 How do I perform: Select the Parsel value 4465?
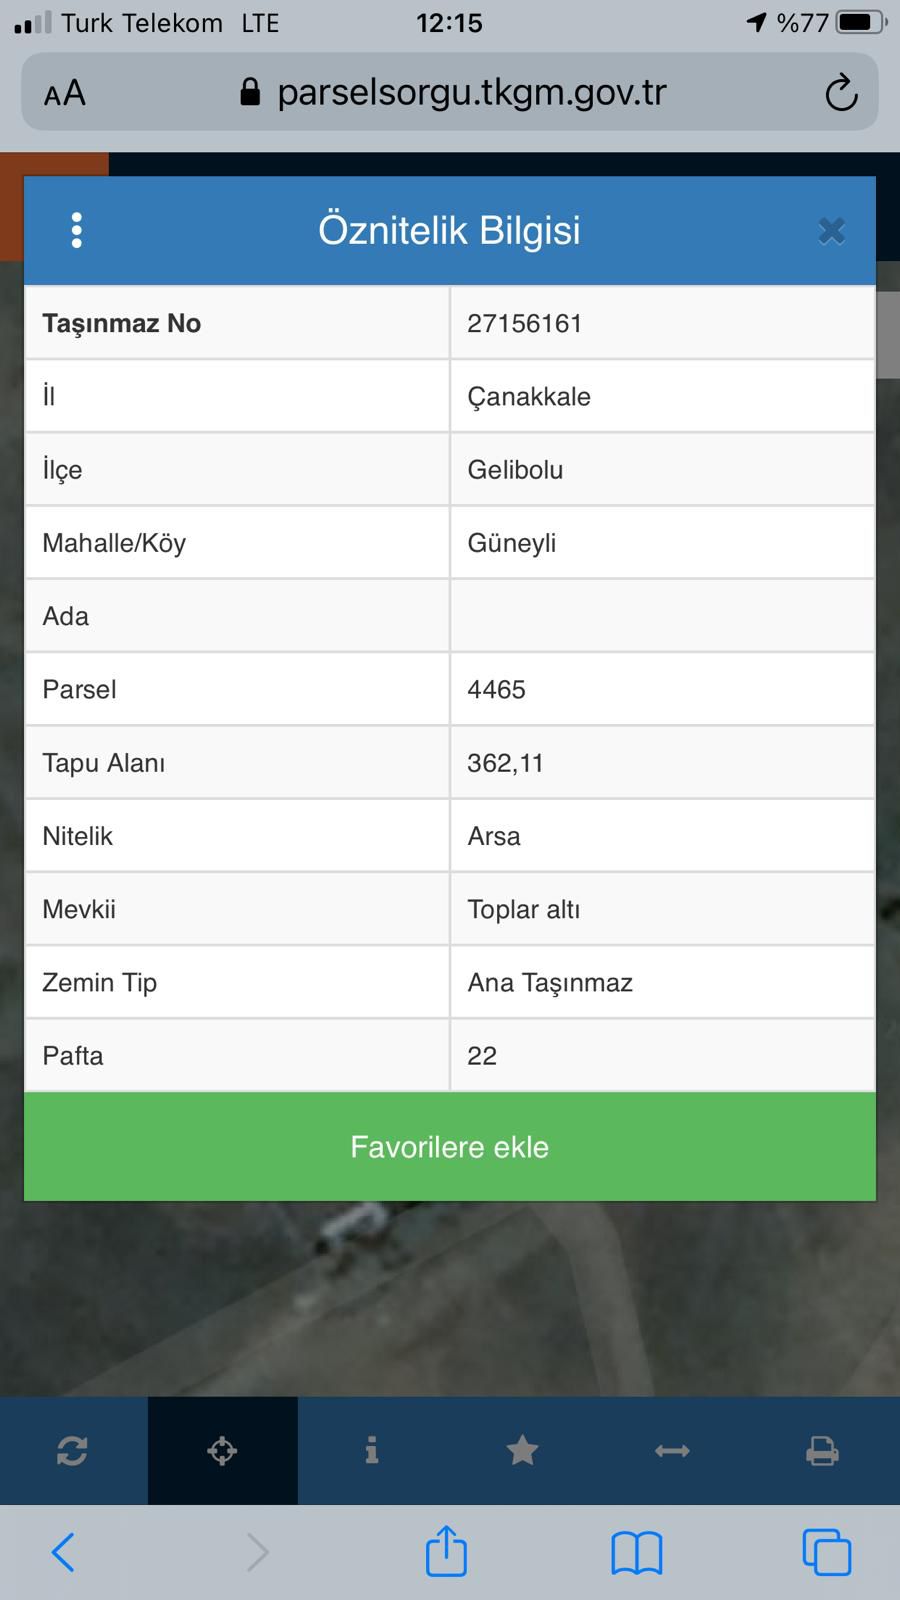click(496, 689)
